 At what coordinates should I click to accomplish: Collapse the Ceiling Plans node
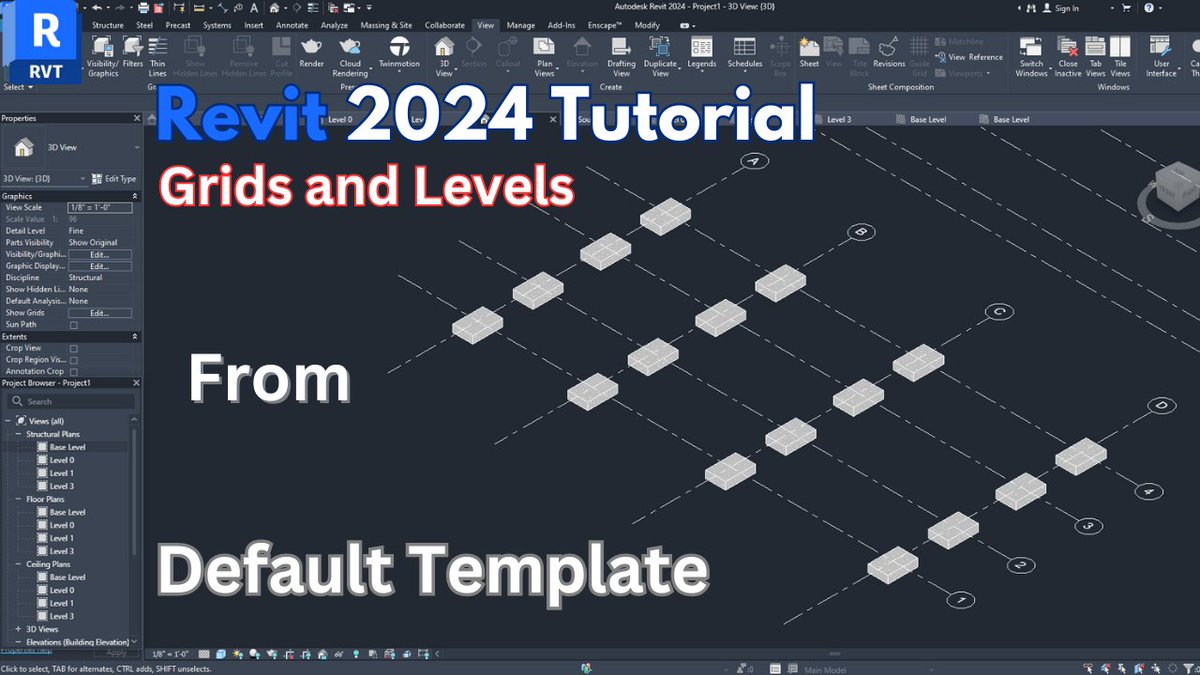click(x=18, y=564)
